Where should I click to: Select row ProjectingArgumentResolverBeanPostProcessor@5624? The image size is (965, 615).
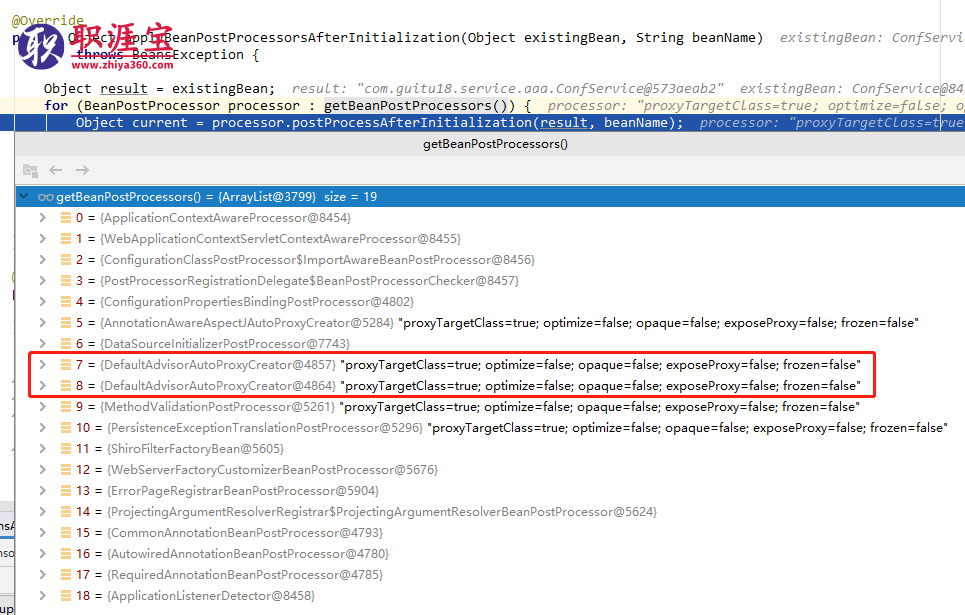pyautogui.click(x=490, y=511)
